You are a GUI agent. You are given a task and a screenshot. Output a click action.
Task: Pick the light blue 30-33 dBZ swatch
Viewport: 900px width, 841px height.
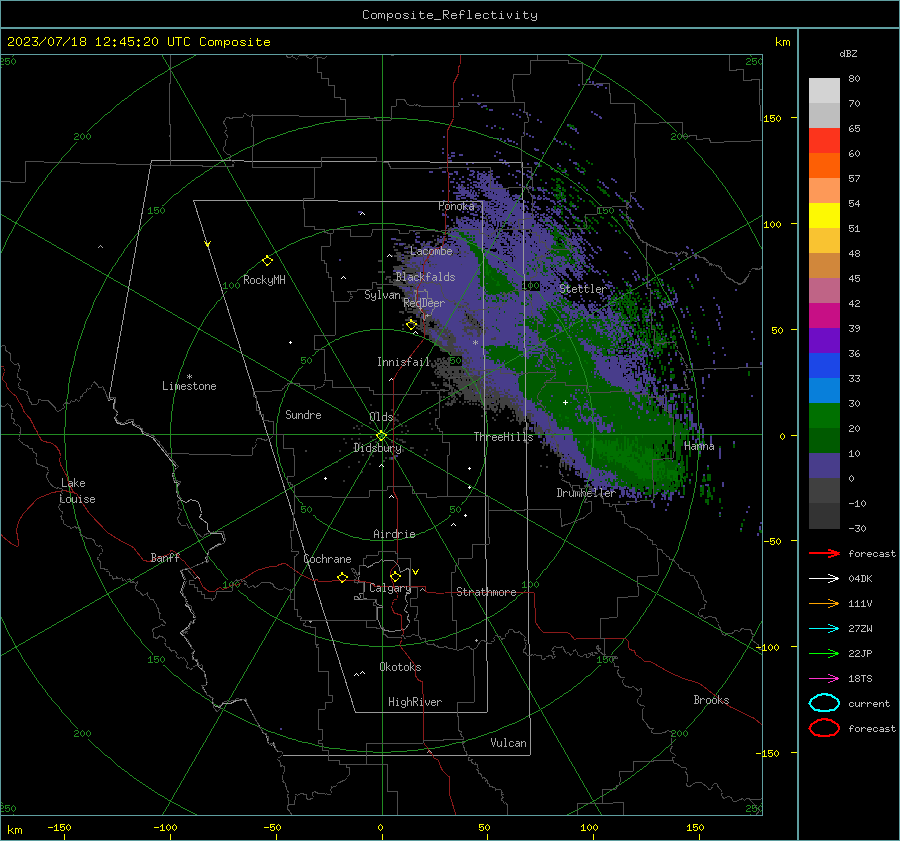pos(824,391)
